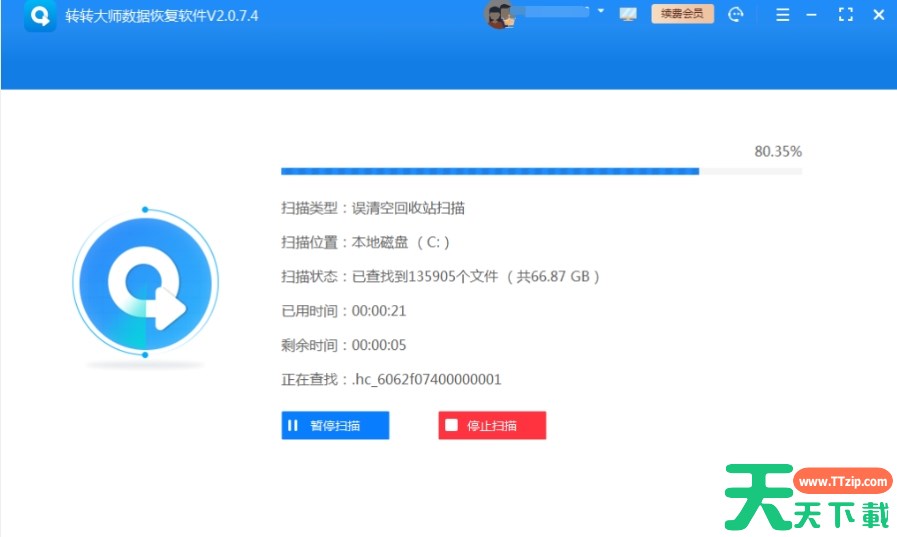Close the data recovery application
The height and width of the screenshot is (537, 897).
(878, 15)
